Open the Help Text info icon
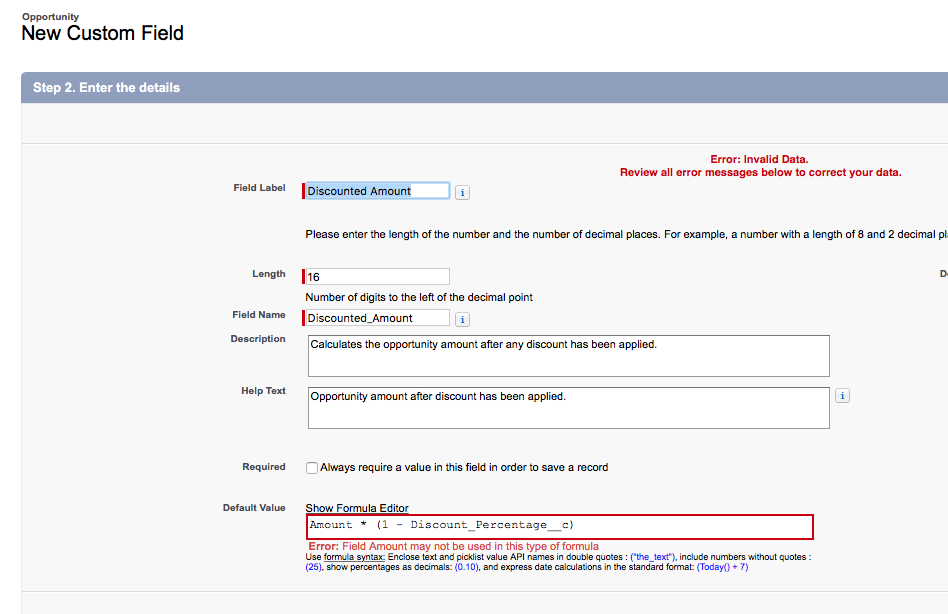Image resolution: width=948 pixels, height=614 pixels. coord(842,396)
